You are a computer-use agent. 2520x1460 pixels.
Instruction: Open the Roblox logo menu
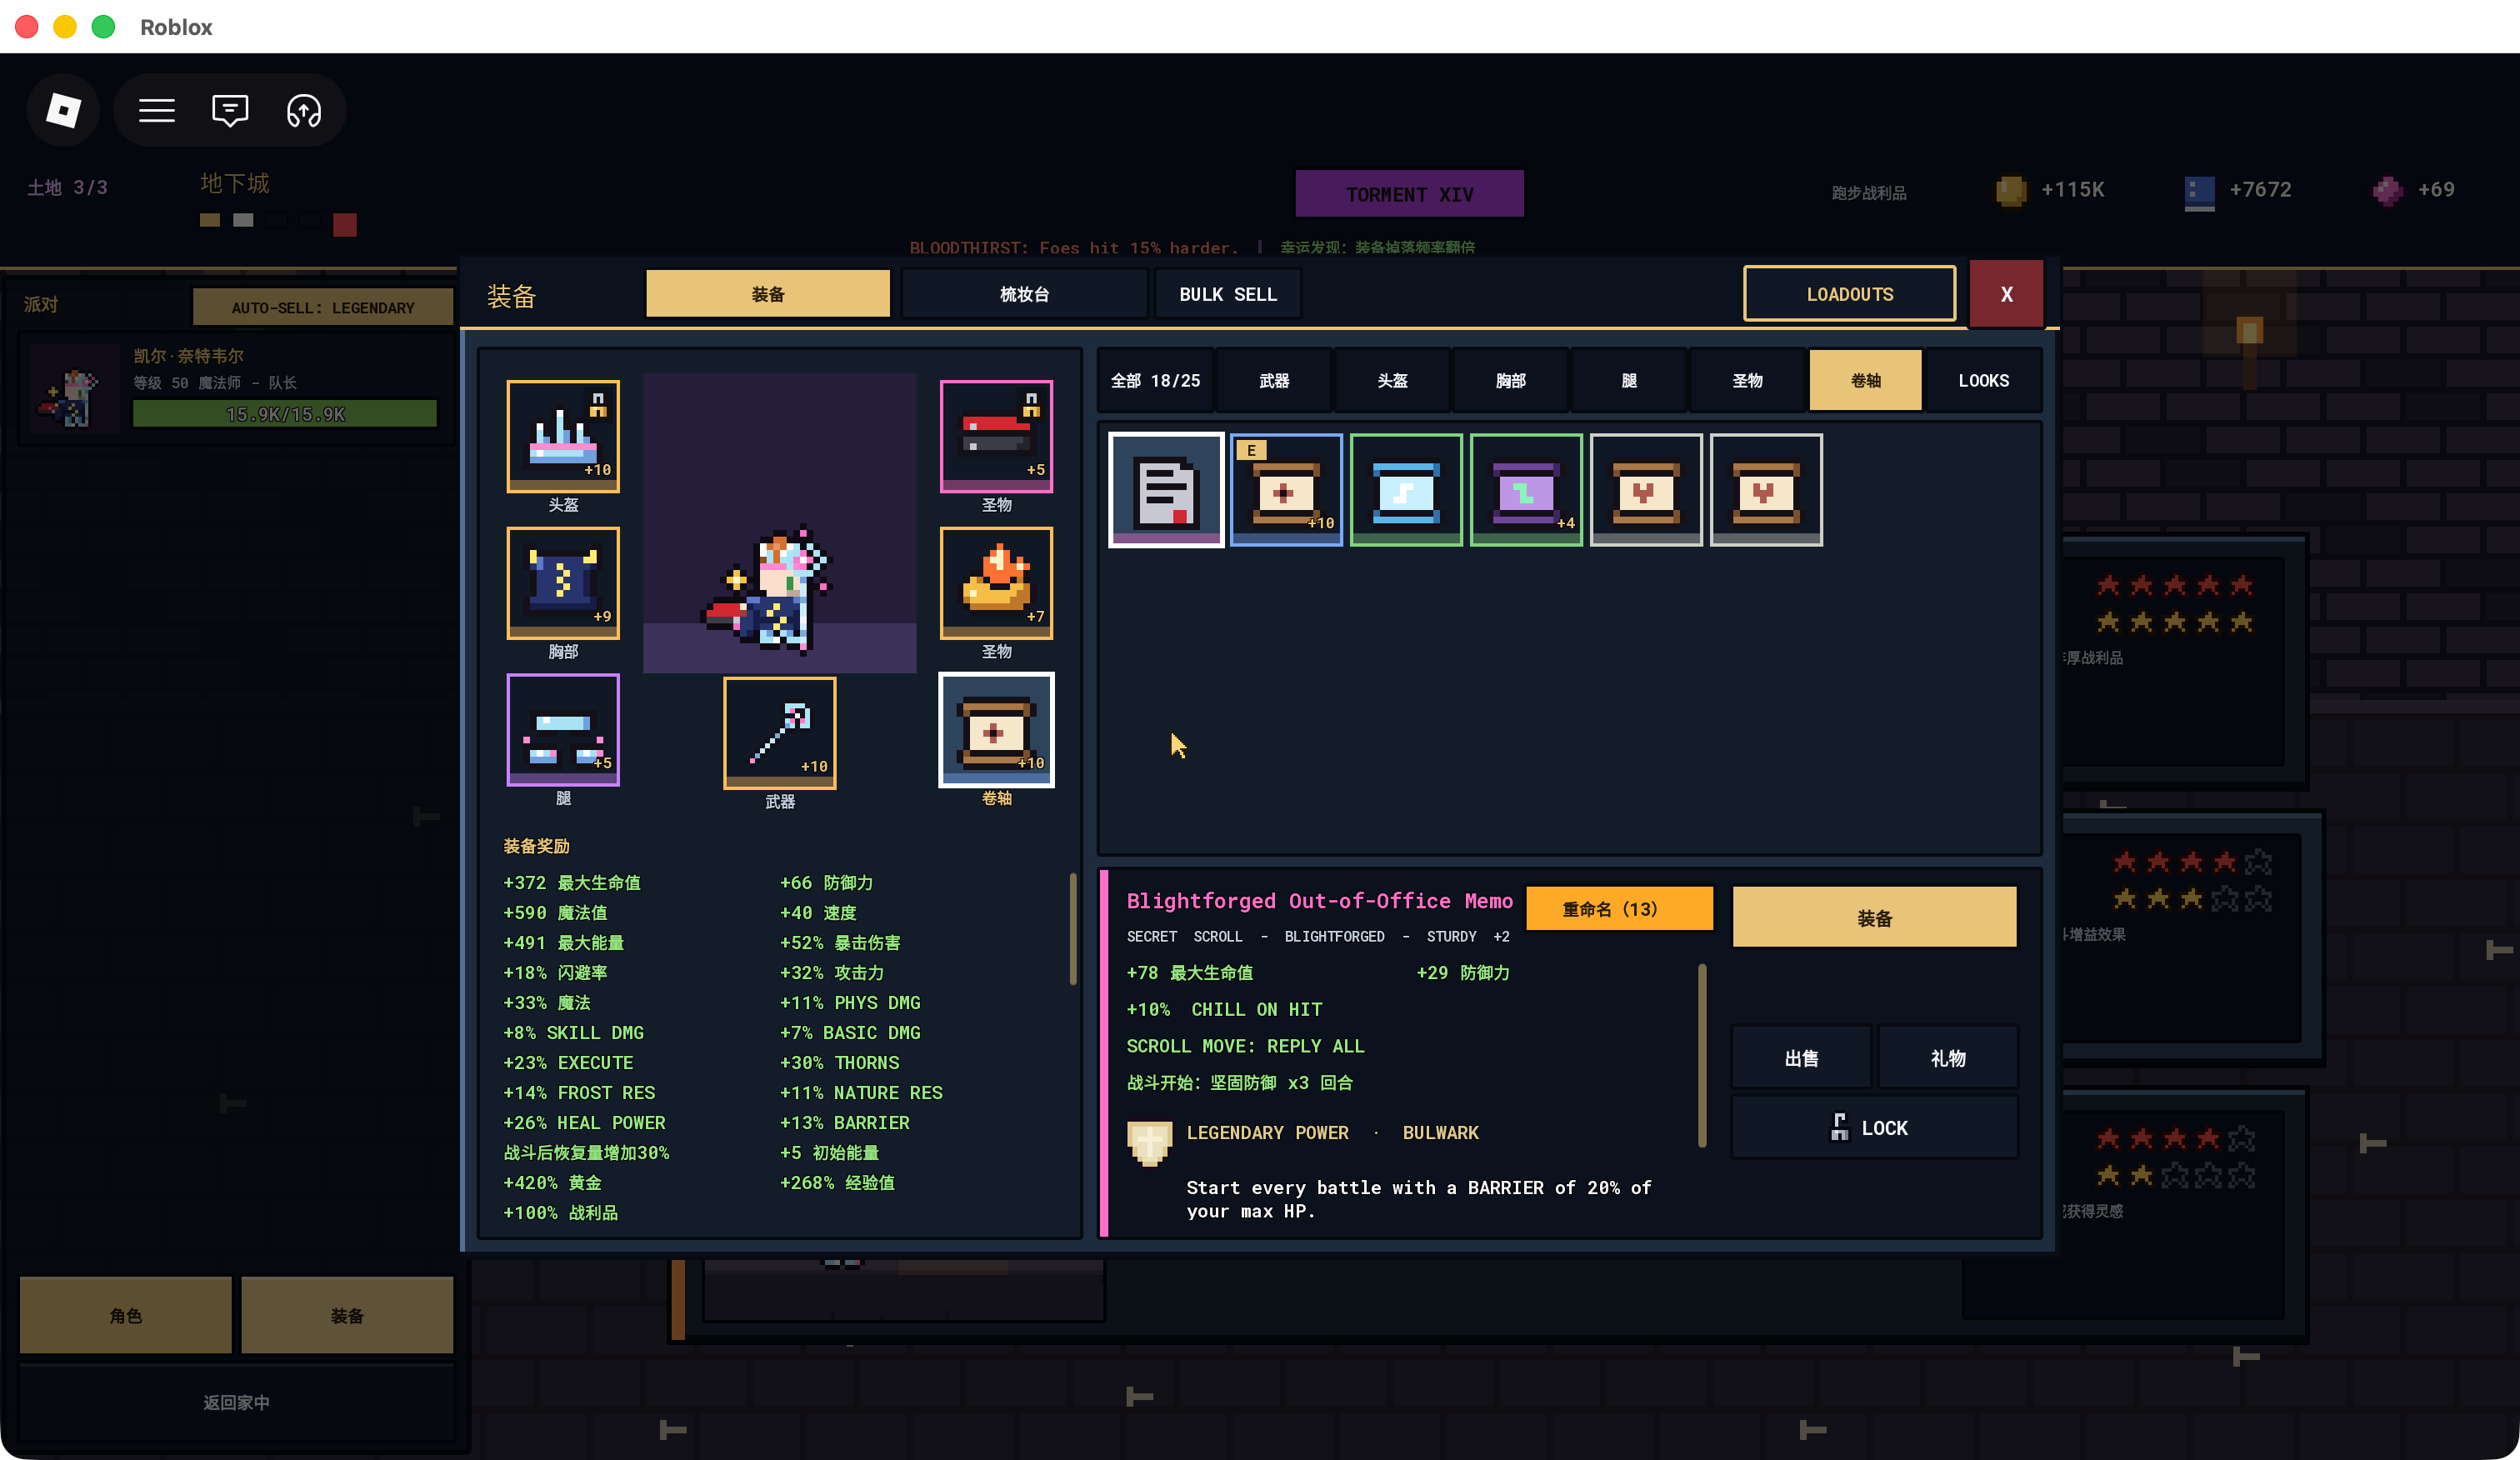63,110
